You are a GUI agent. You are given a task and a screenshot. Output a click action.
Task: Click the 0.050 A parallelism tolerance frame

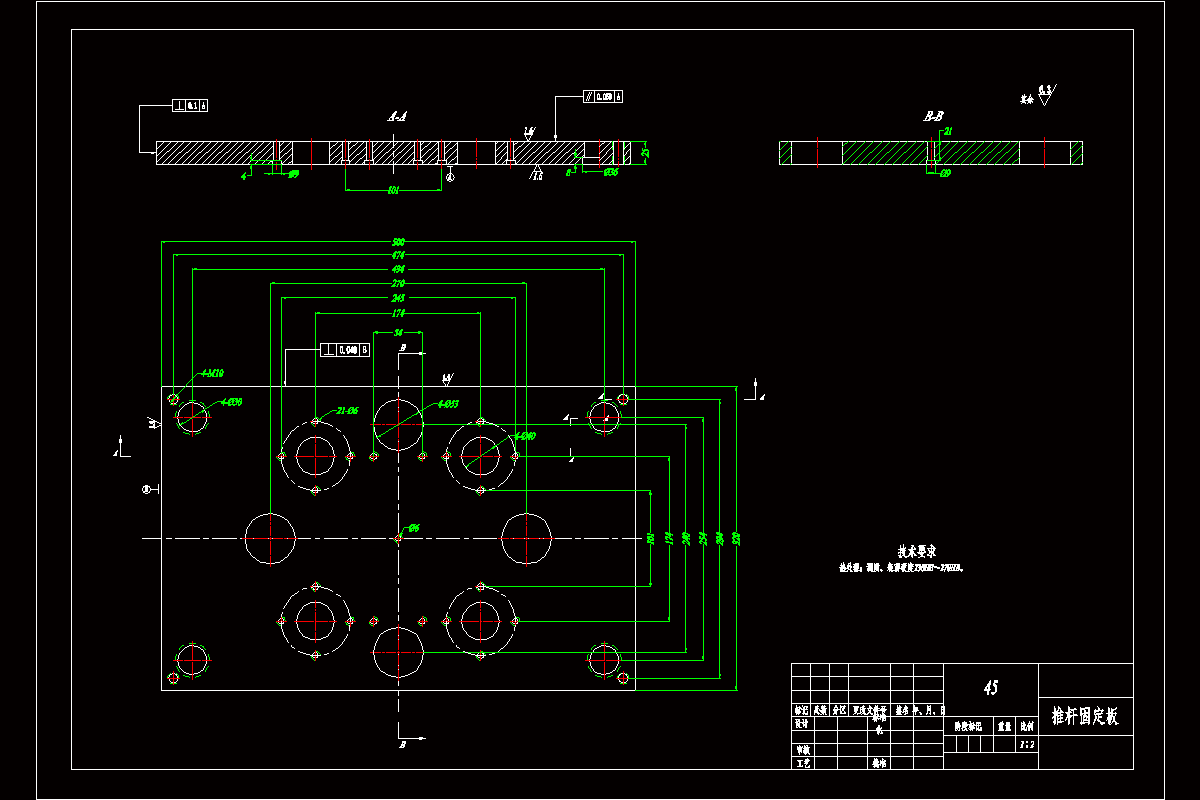point(603,97)
